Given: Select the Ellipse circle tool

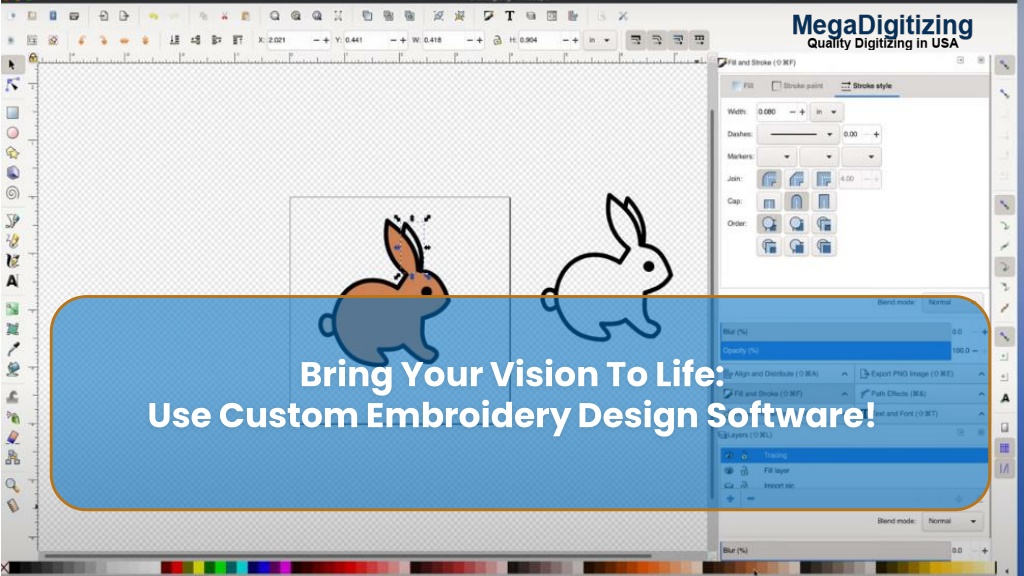Looking at the screenshot, I should point(12,133).
